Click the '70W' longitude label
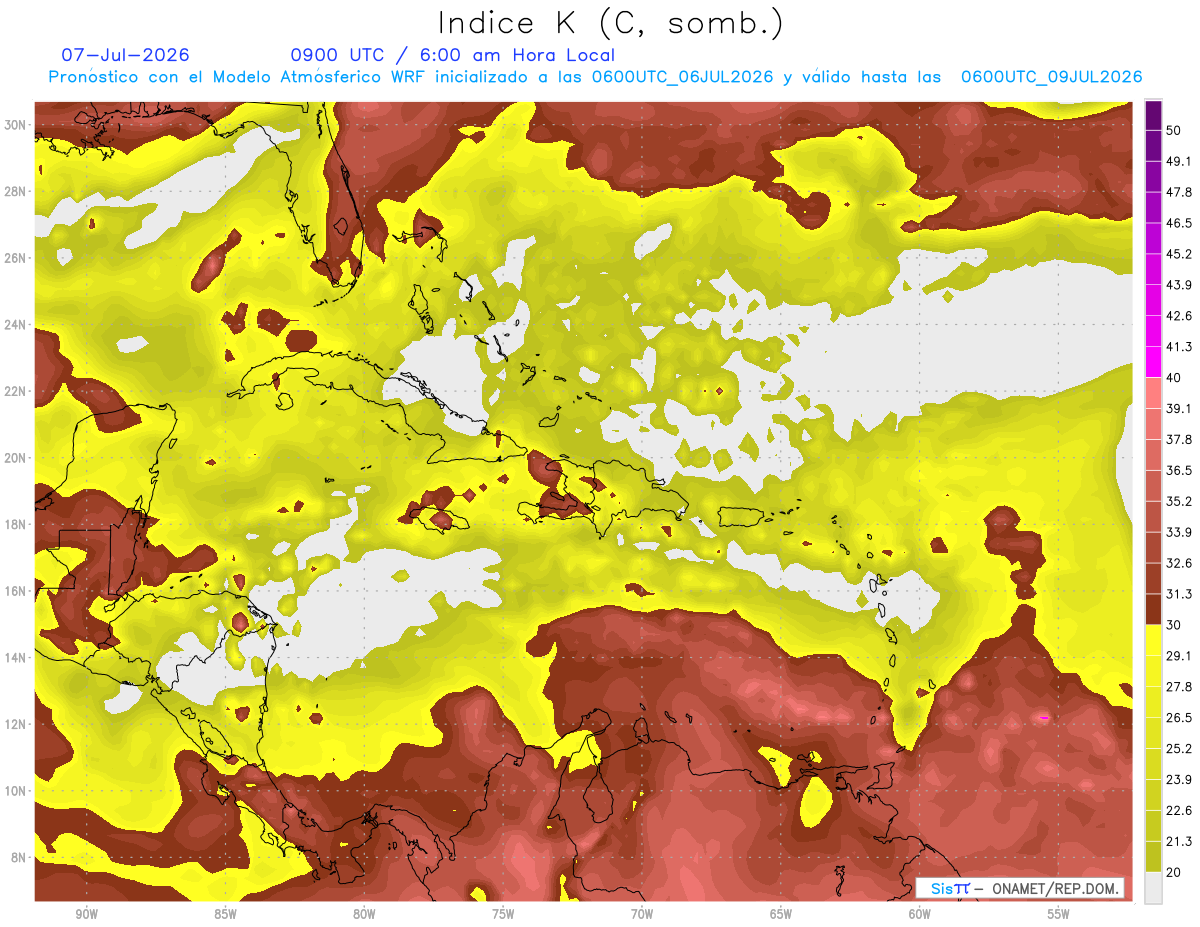The image size is (1200, 927). click(642, 914)
